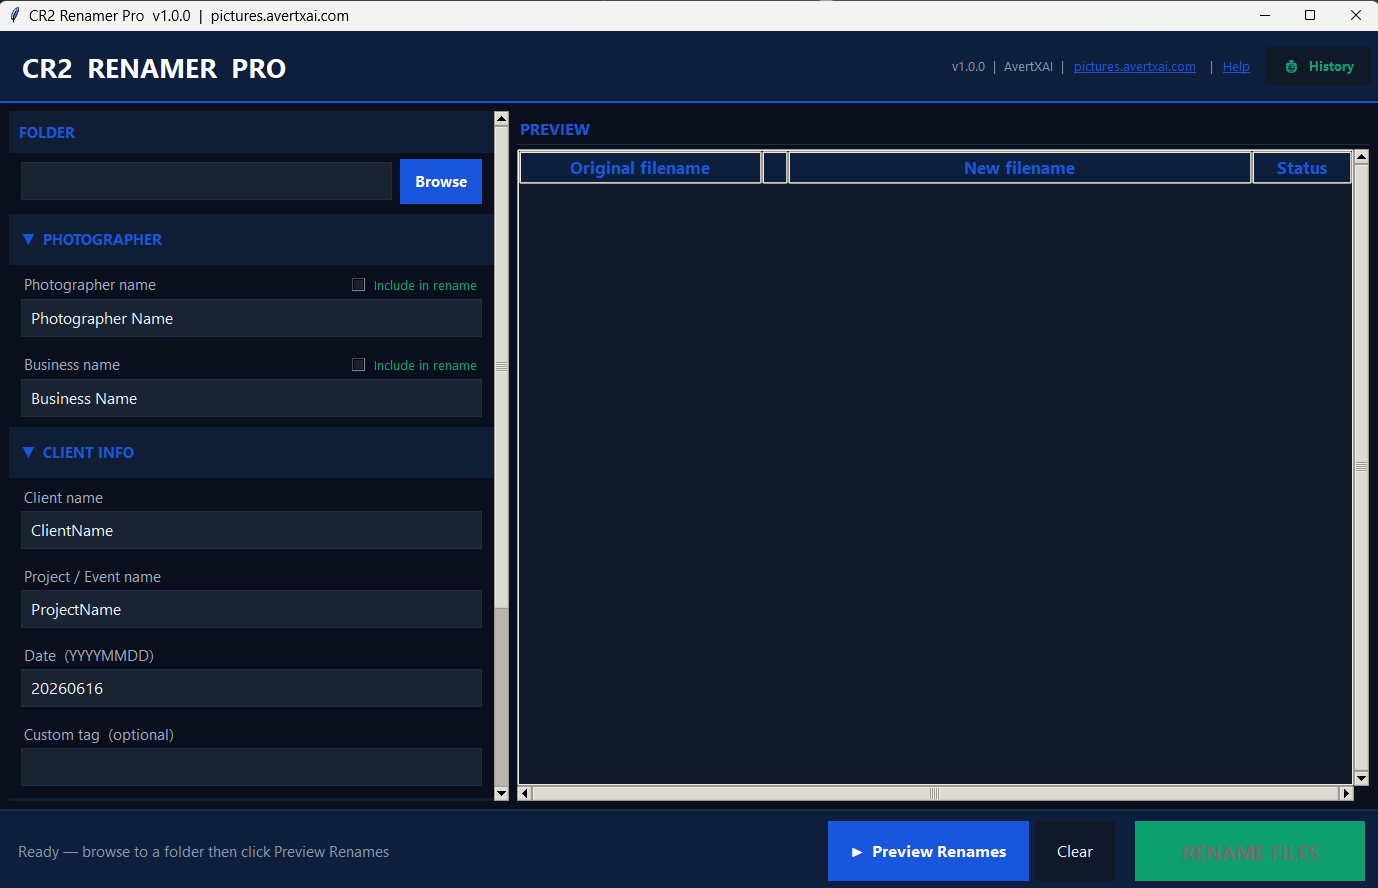Click the feather app icon in title bar
1378x888 pixels.
tap(14, 15)
